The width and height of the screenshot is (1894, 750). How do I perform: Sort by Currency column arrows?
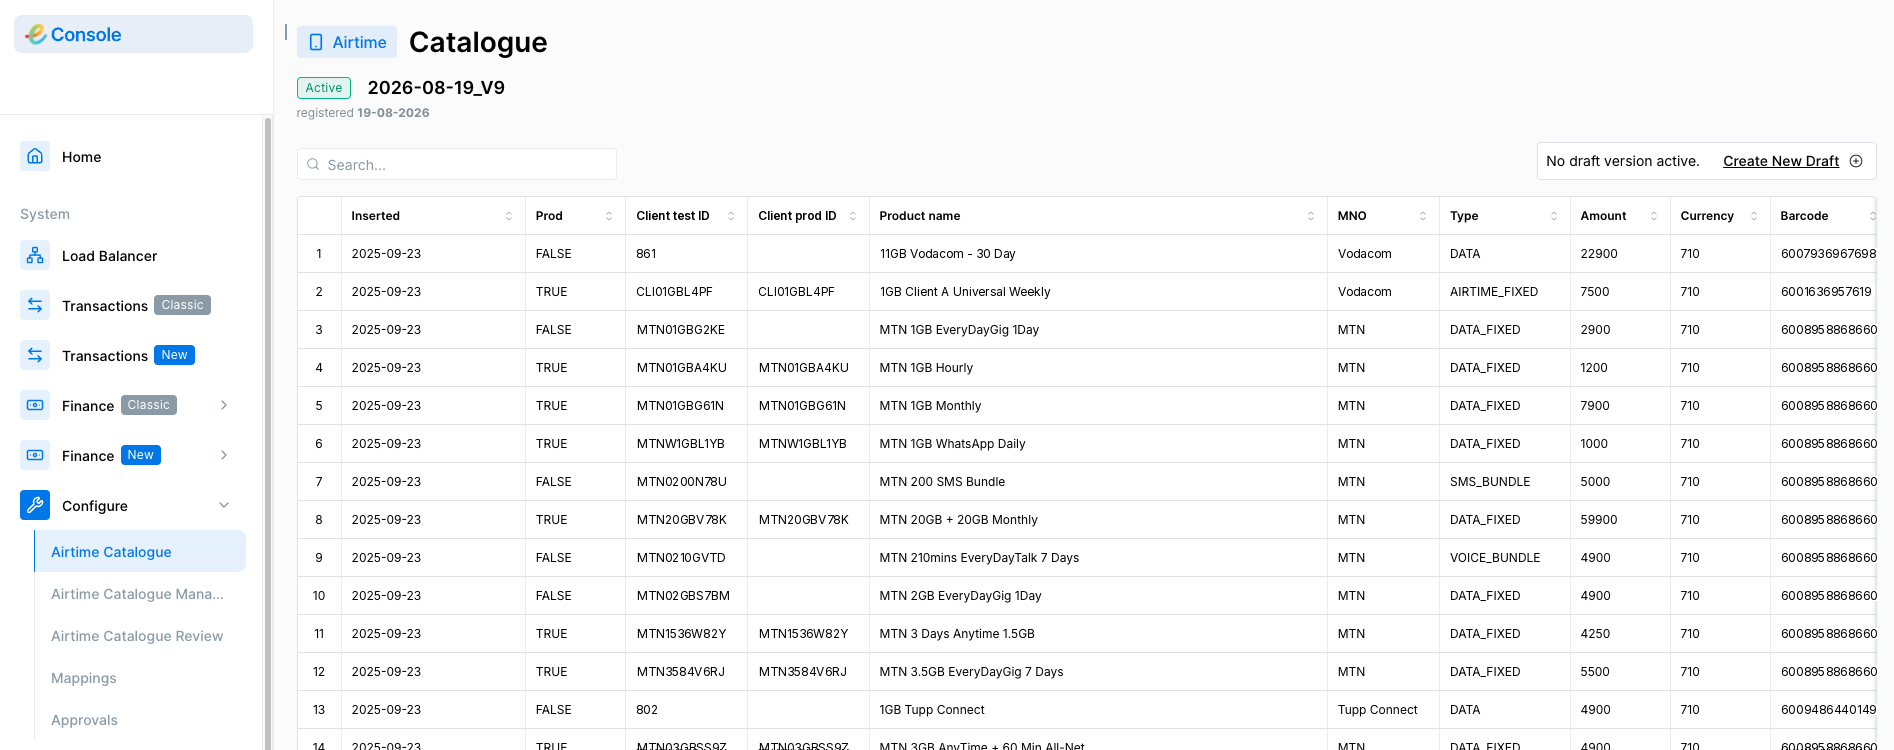(1754, 216)
